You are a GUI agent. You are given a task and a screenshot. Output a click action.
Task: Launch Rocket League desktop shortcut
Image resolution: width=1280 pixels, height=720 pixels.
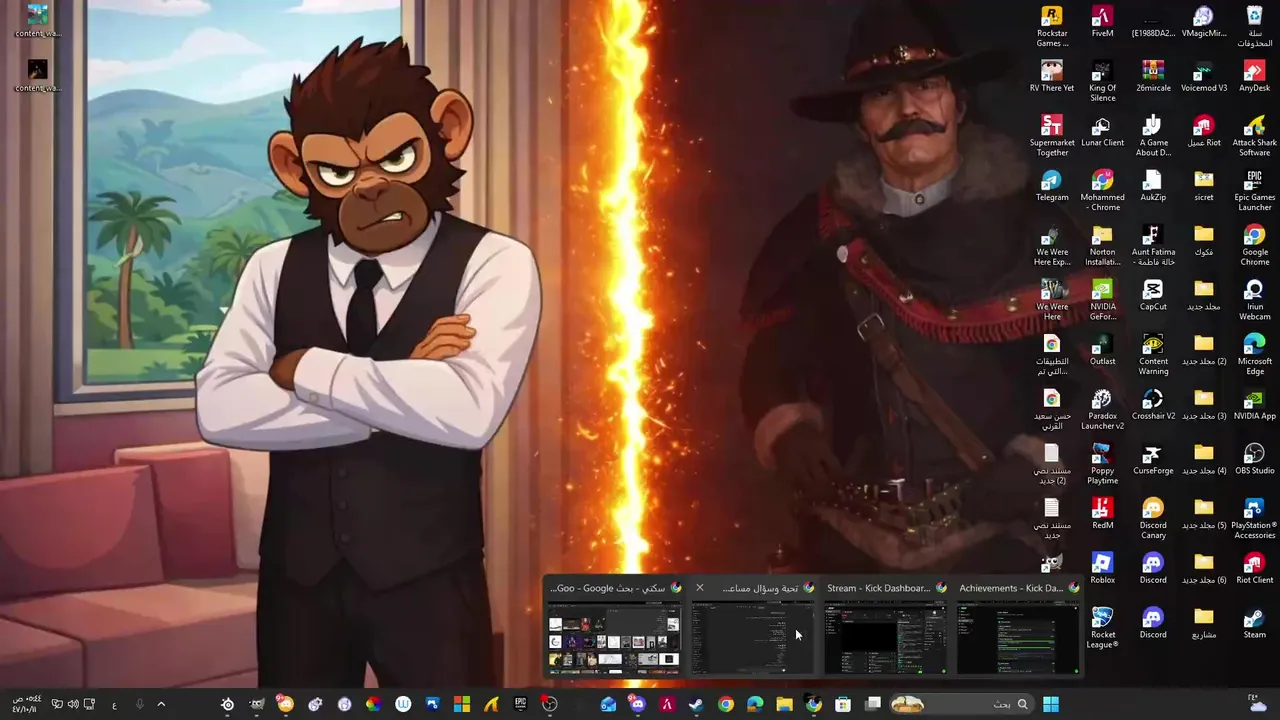1102,629
